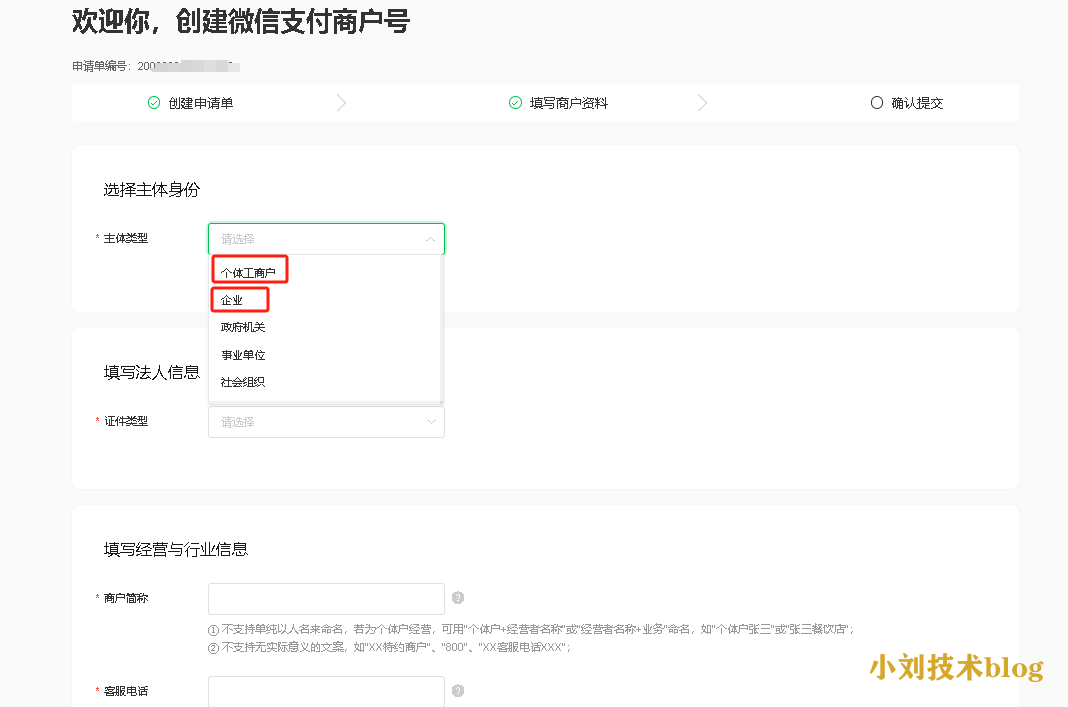Select 政府机关 option
1068x707 pixels.
[x=243, y=327]
